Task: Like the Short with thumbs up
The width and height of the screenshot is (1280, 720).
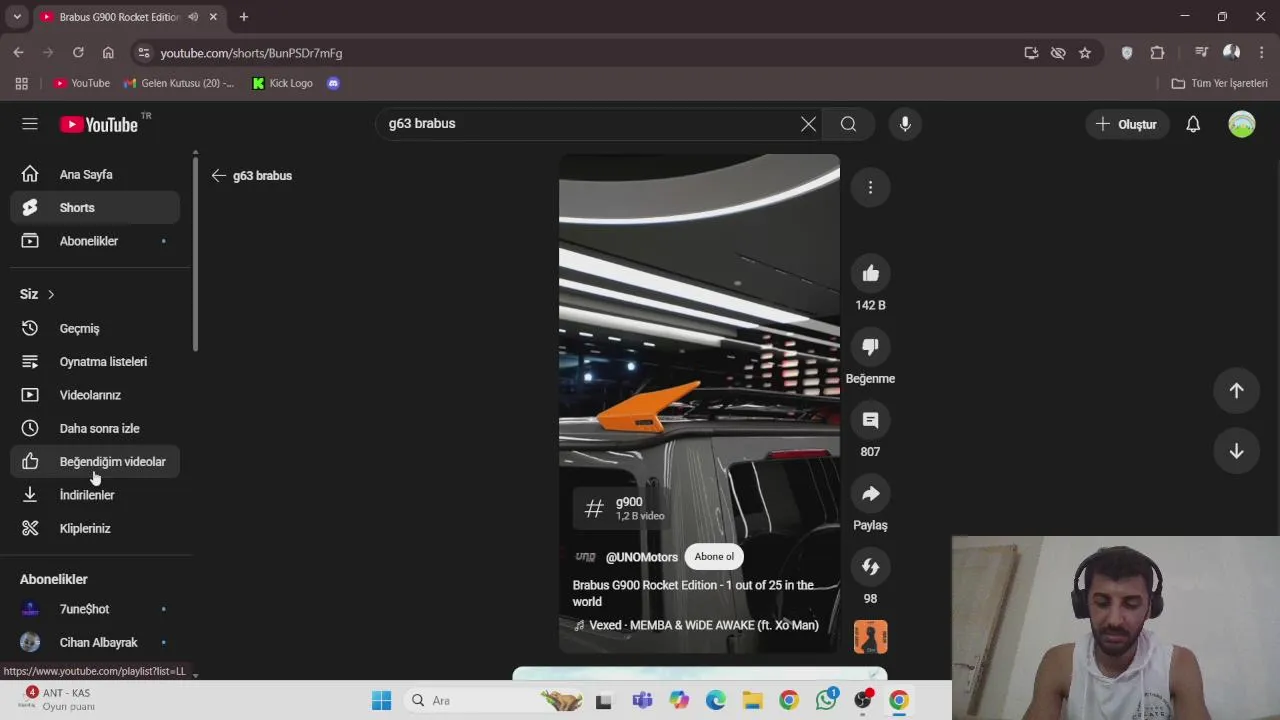Action: [x=870, y=274]
